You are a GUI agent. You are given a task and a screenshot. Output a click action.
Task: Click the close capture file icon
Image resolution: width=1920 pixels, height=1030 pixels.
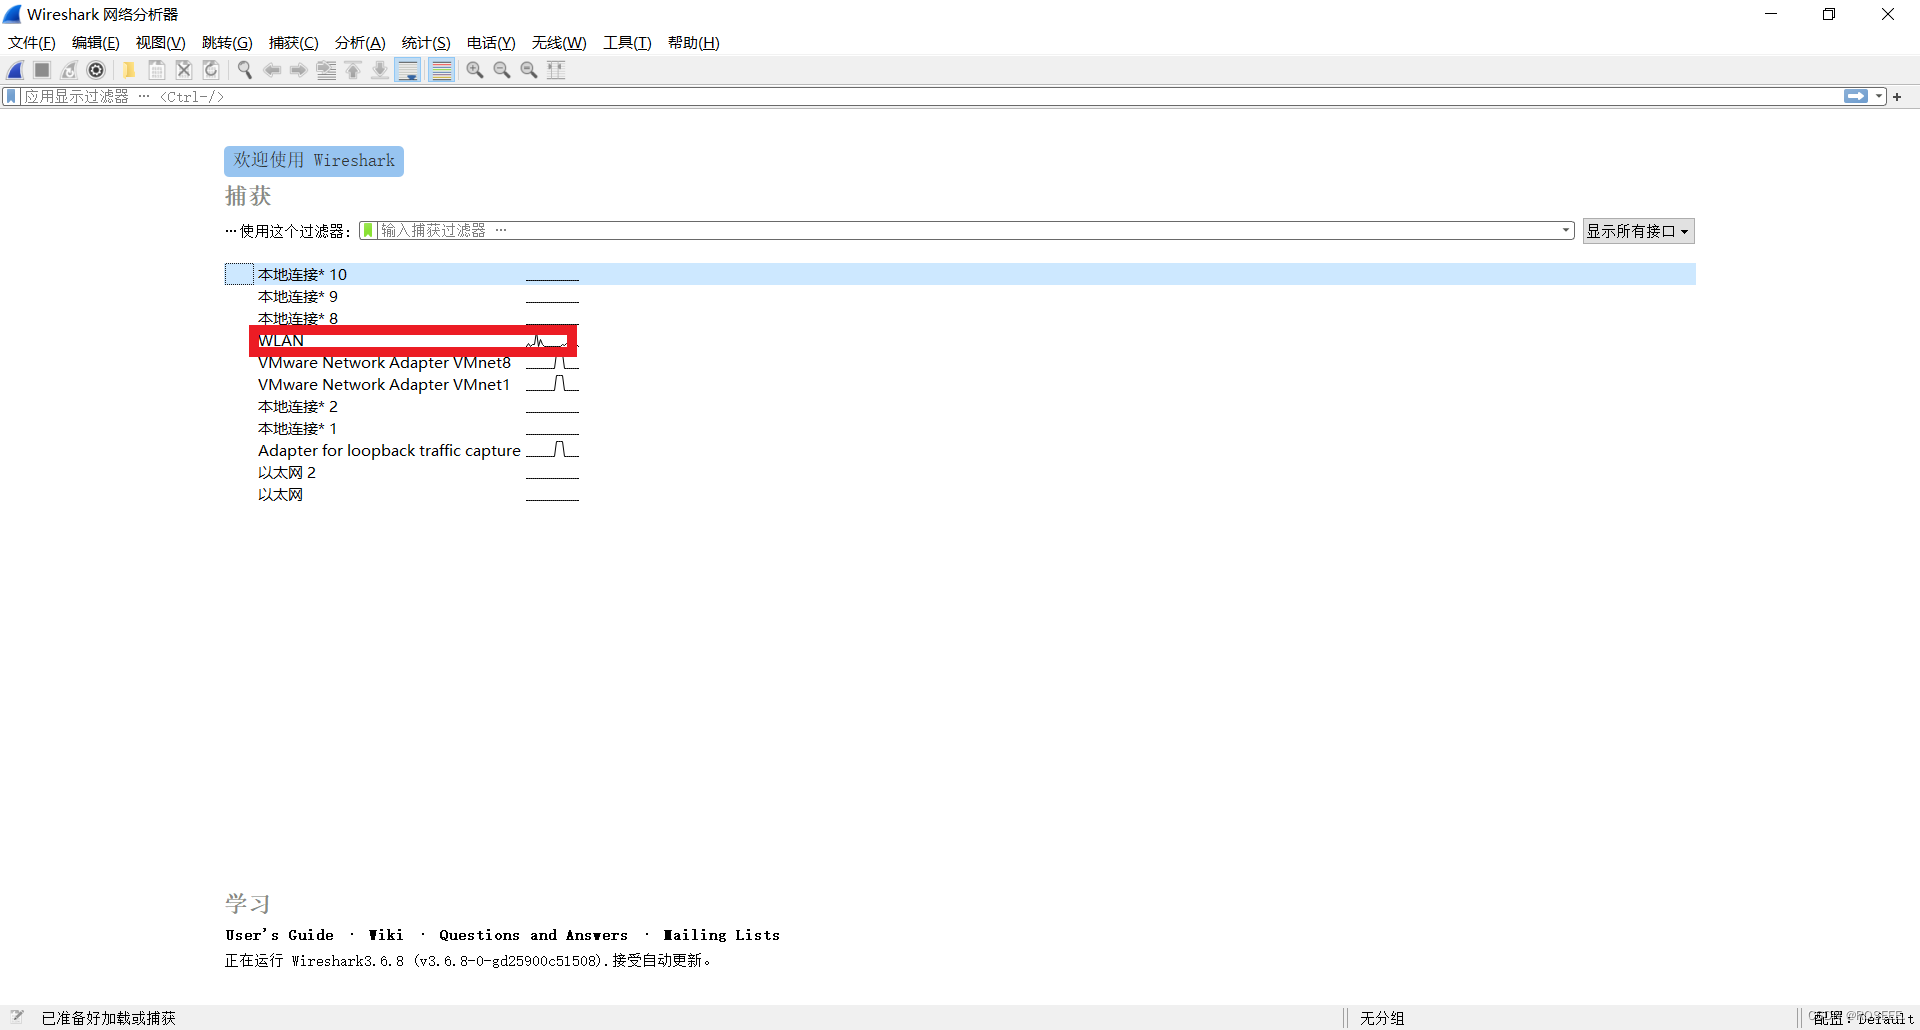coord(184,70)
